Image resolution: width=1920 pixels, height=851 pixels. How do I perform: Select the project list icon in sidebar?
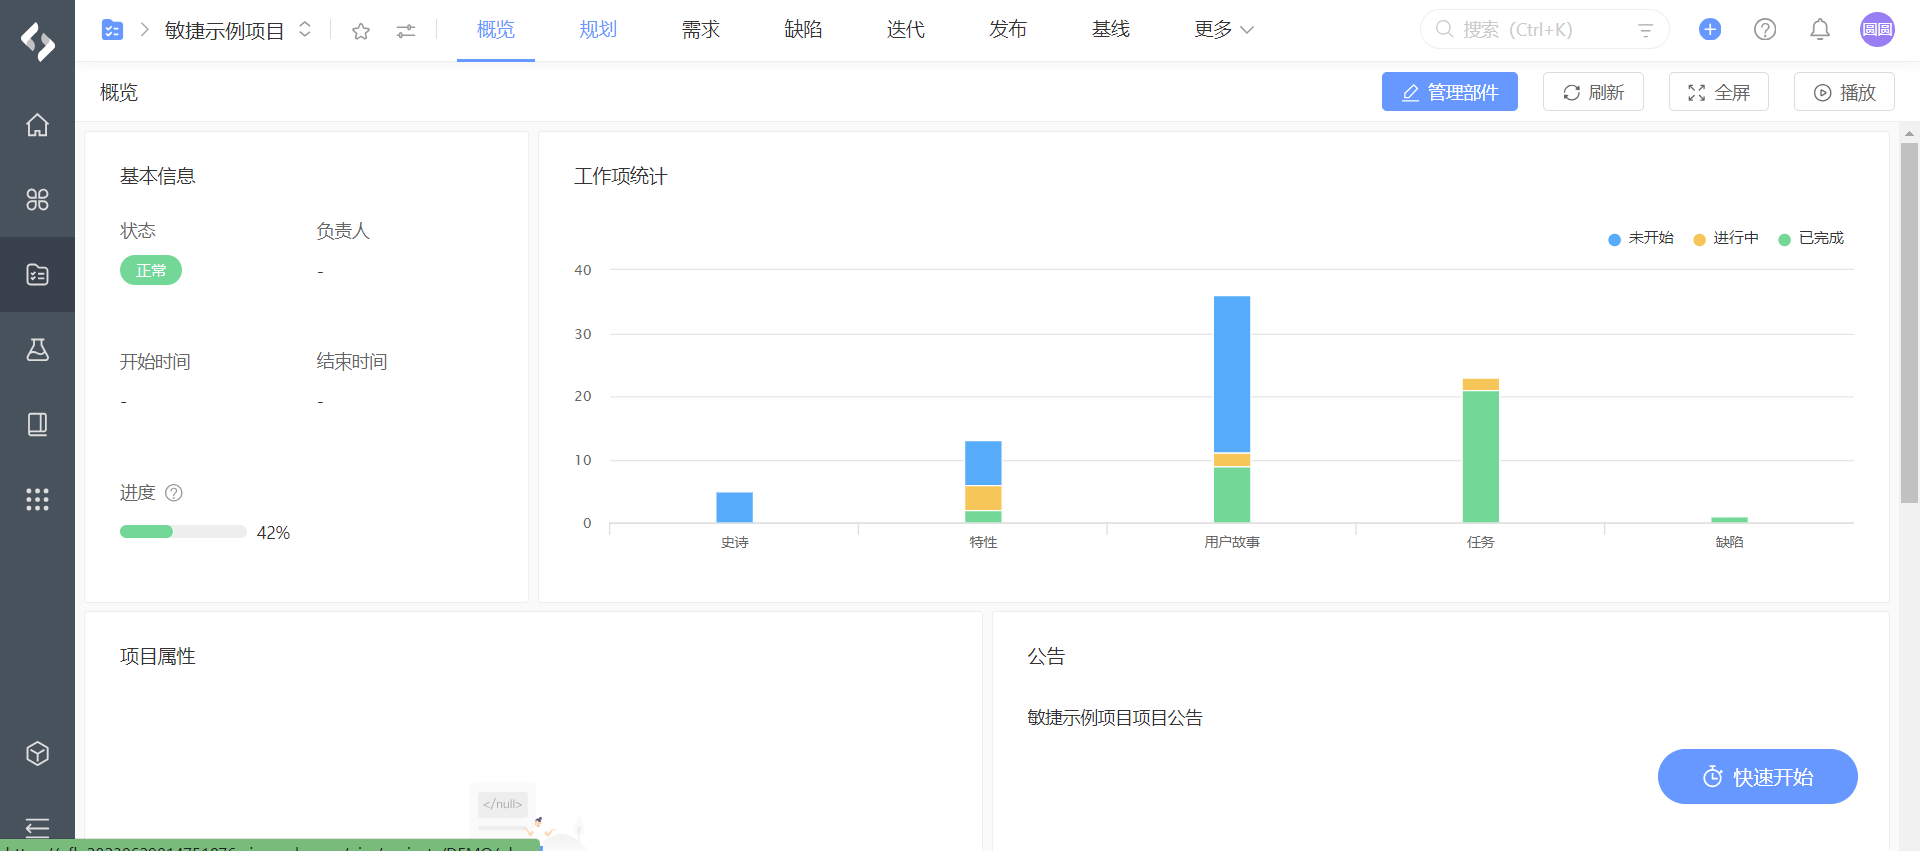tap(37, 274)
